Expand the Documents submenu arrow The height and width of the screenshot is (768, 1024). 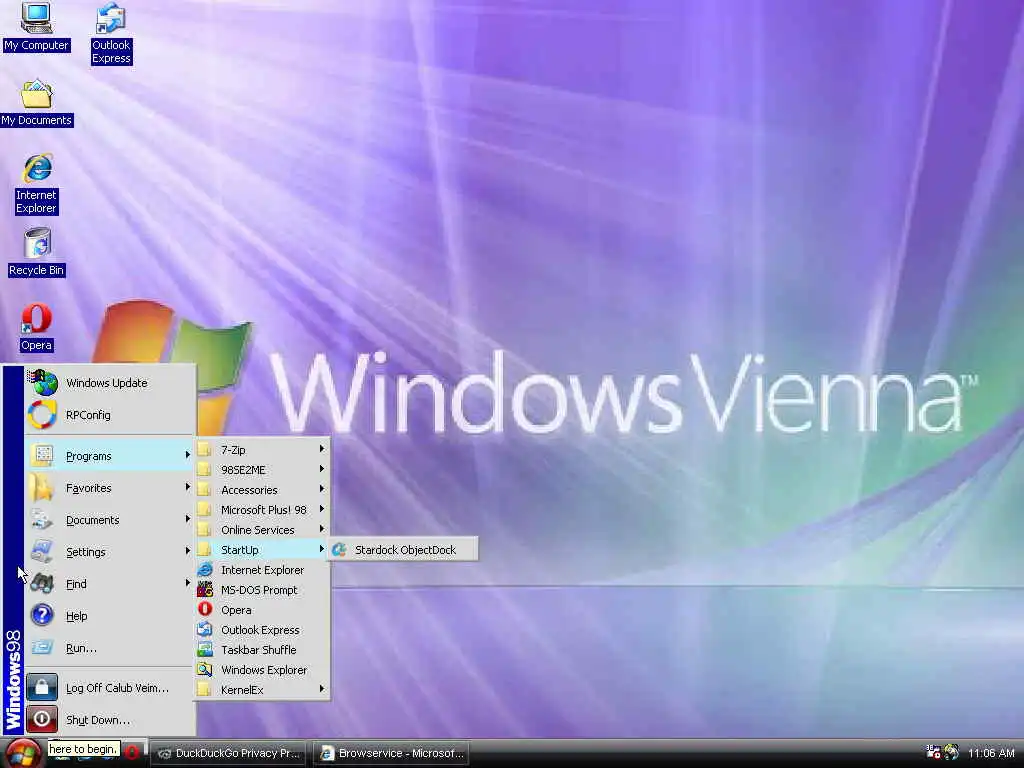coord(187,519)
